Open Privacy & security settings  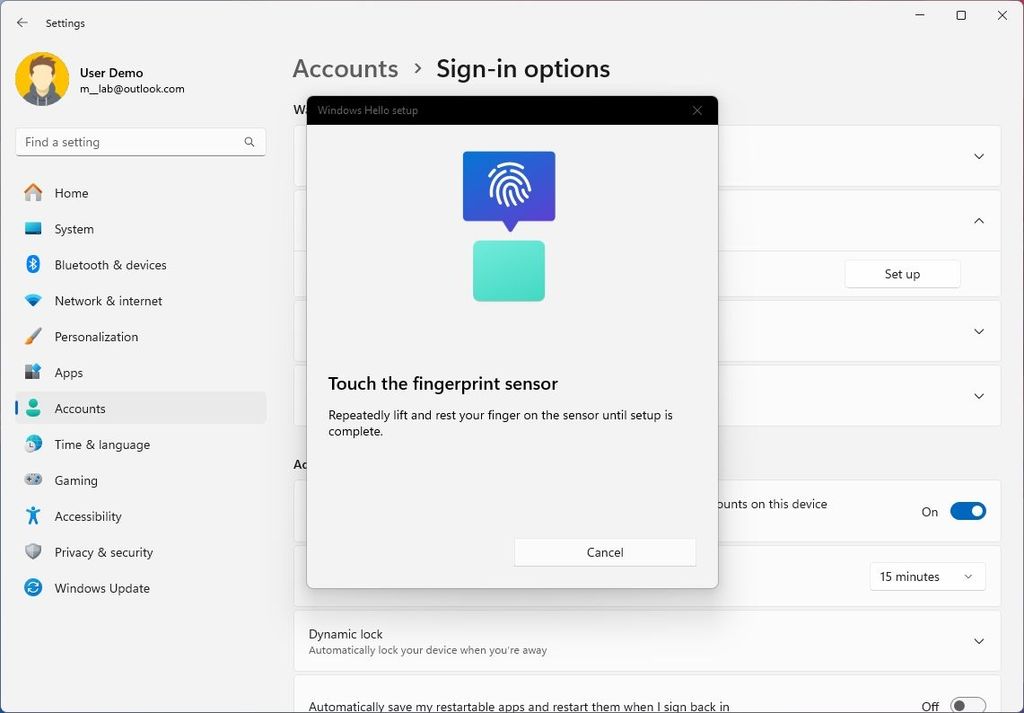(x=104, y=551)
